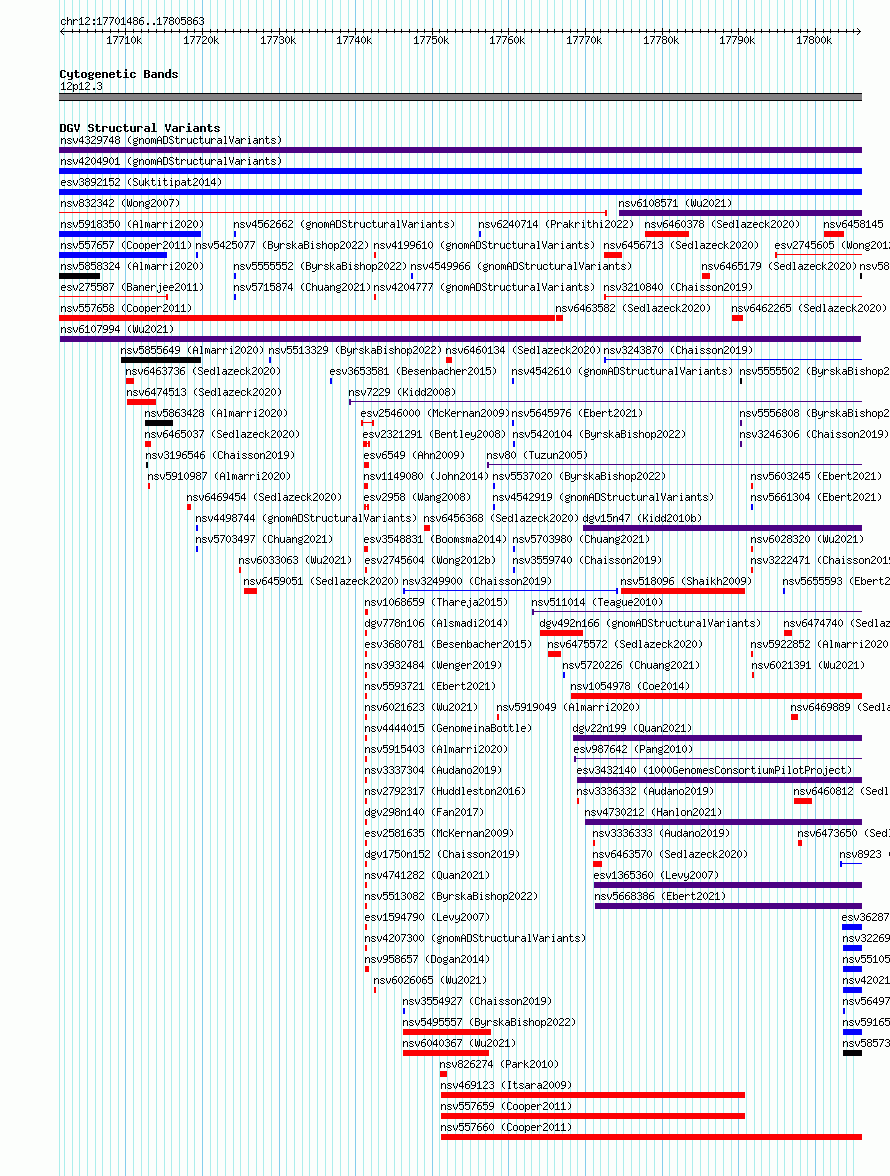Open esv987642 Pang2010 variant

634,749
